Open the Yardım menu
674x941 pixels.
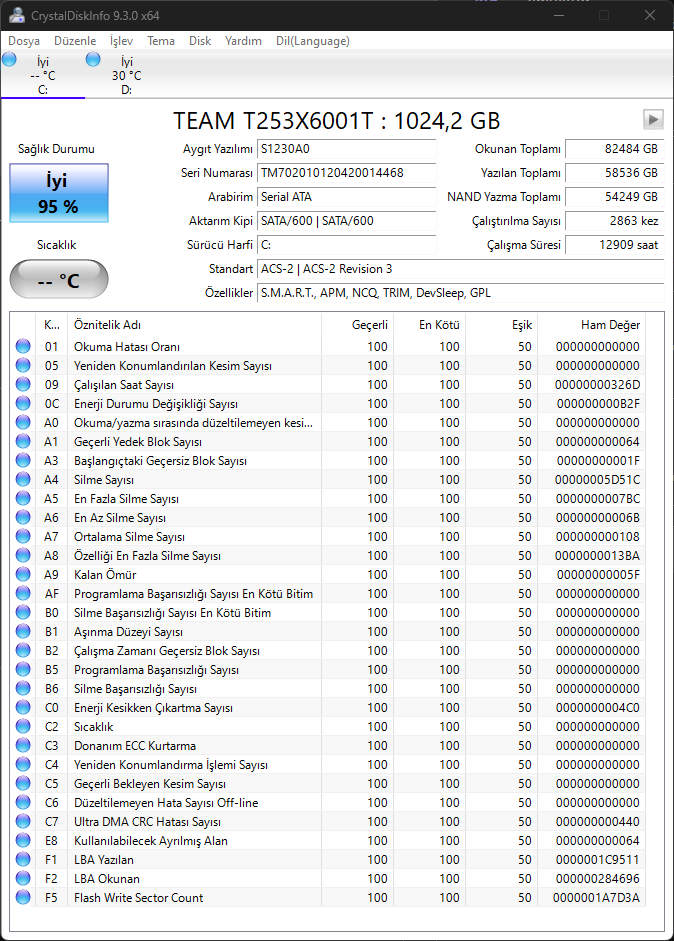tap(243, 41)
